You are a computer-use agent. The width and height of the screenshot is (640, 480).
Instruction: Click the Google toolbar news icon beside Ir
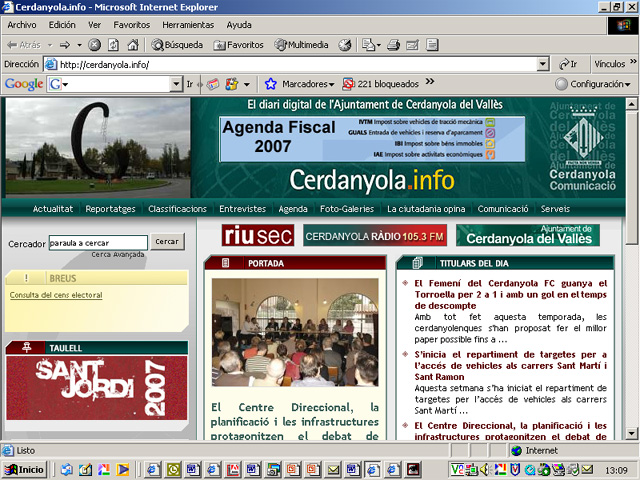(x=213, y=84)
